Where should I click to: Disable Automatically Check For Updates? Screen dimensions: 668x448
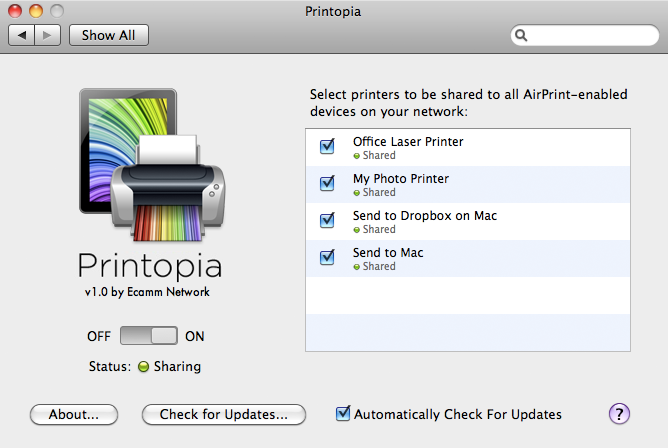coord(343,414)
